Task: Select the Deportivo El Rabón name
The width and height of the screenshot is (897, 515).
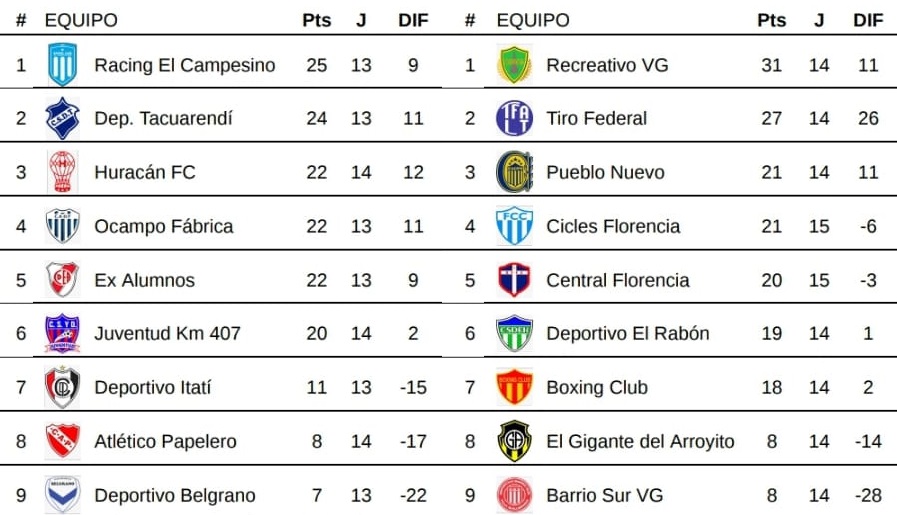Action: tap(627, 333)
